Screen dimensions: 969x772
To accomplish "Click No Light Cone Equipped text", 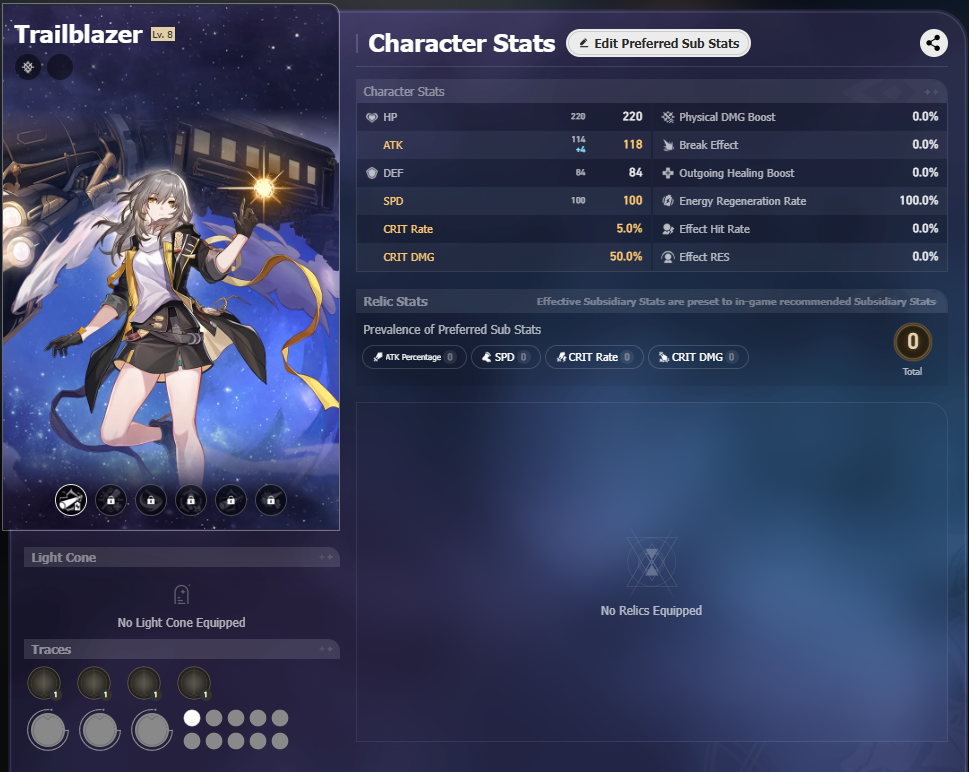I will coord(181,622).
